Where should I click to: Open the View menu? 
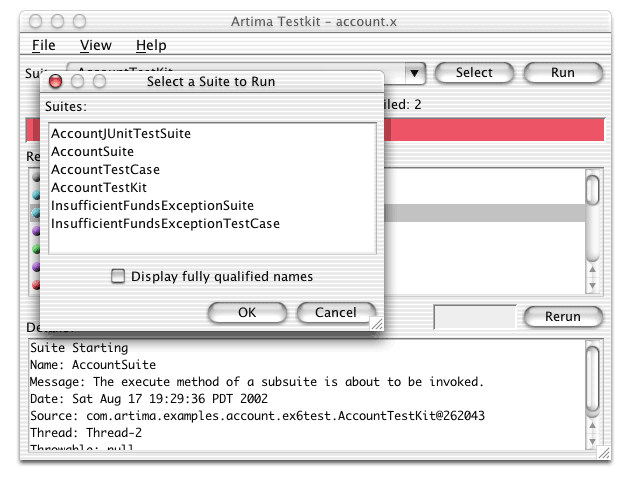pos(96,45)
